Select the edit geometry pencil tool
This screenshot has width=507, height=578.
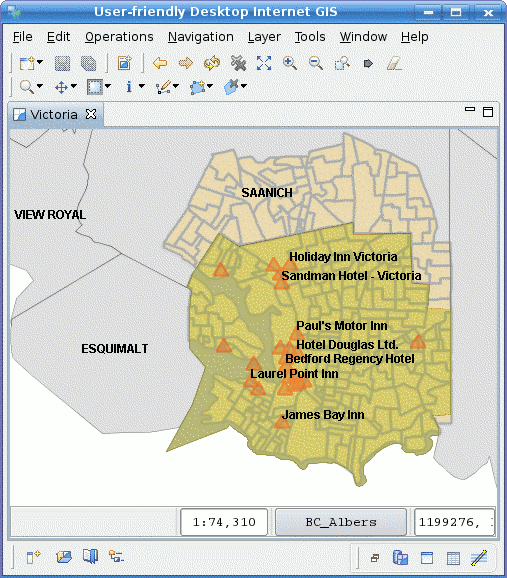pos(163,87)
